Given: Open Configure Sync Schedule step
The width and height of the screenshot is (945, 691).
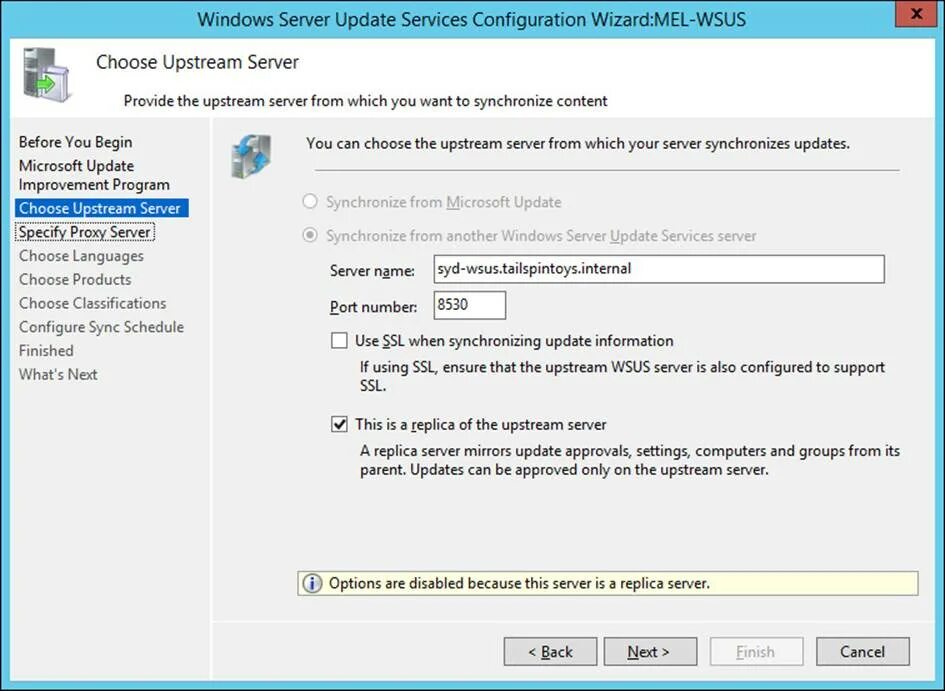Looking at the screenshot, I should 101,327.
